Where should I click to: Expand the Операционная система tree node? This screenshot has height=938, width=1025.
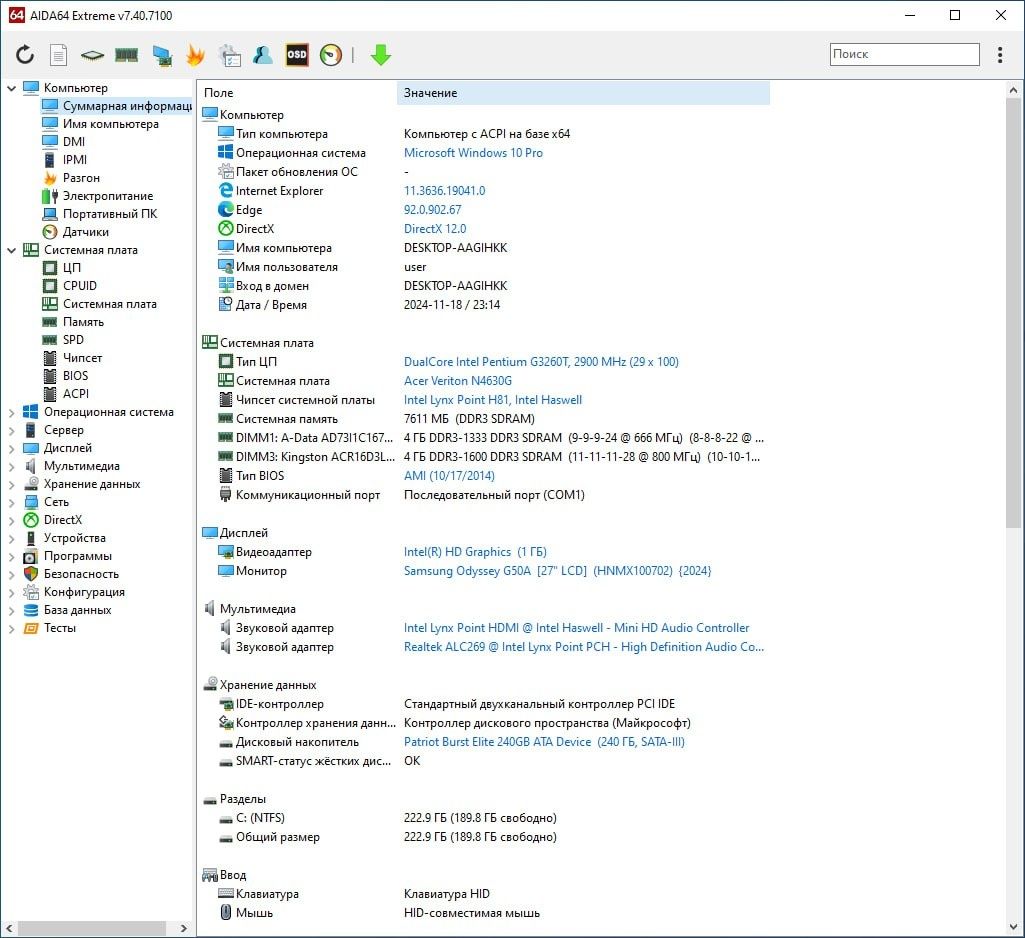(11, 412)
